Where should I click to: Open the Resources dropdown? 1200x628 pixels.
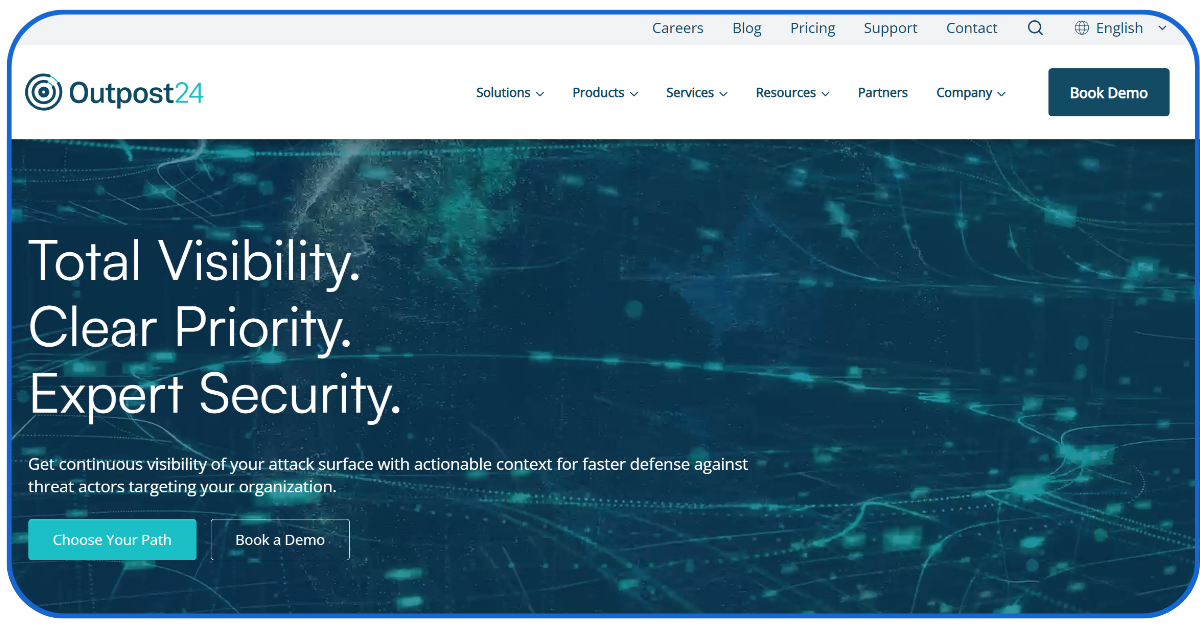tap(792, 92)
